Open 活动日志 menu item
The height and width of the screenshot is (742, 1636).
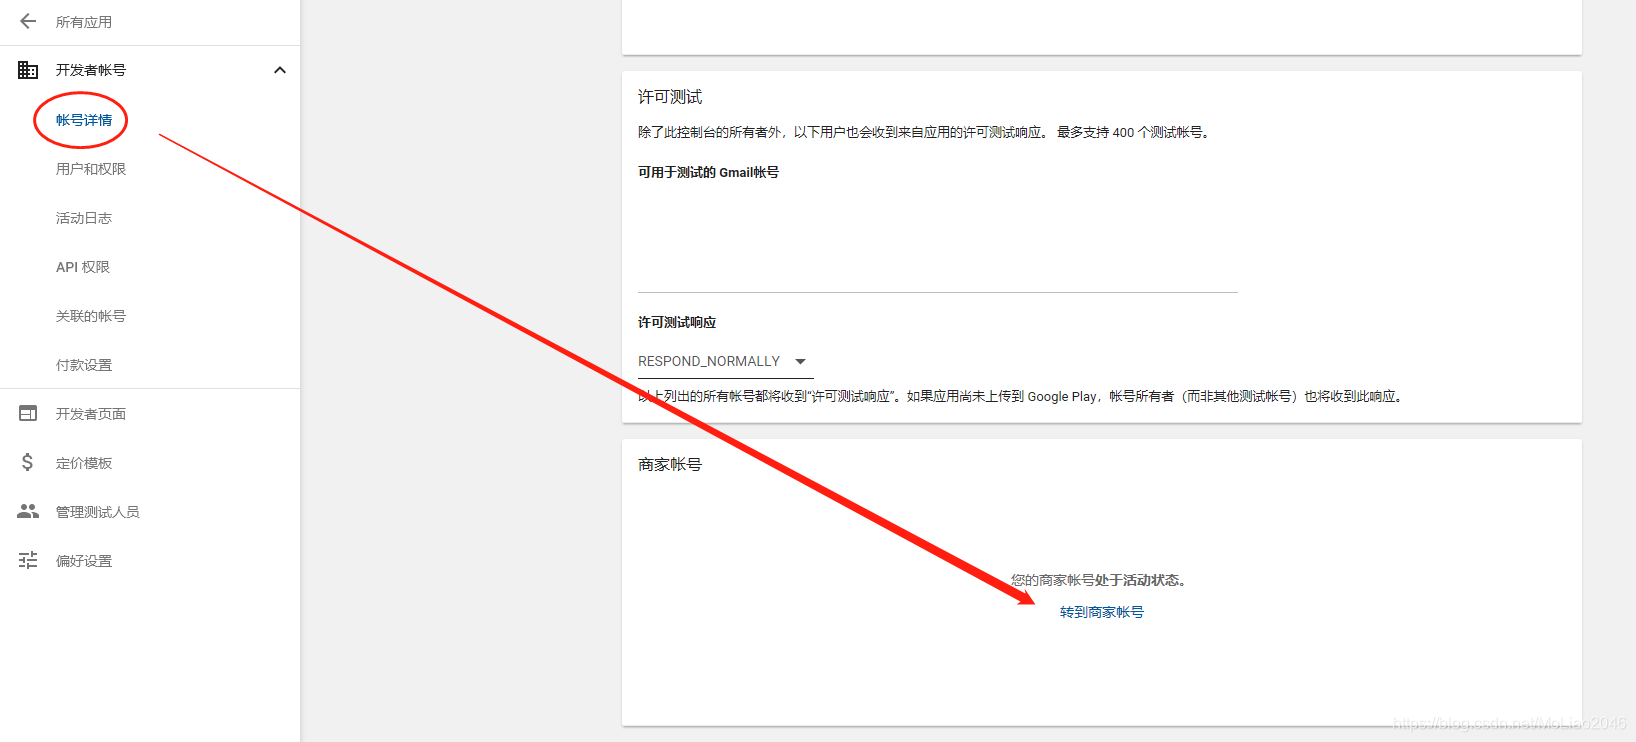[84, 218]
